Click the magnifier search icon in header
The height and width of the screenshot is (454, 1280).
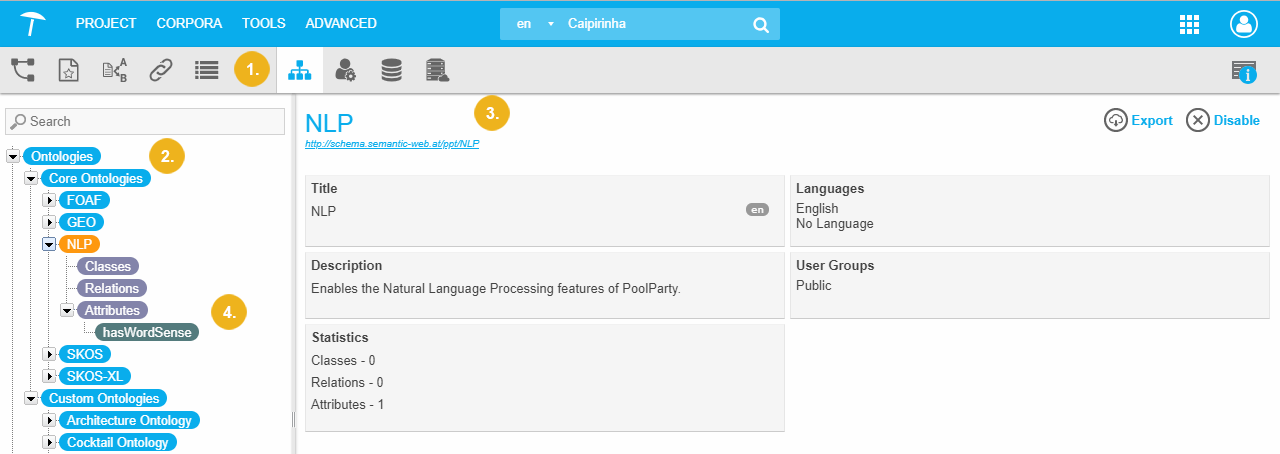[760, 24]
